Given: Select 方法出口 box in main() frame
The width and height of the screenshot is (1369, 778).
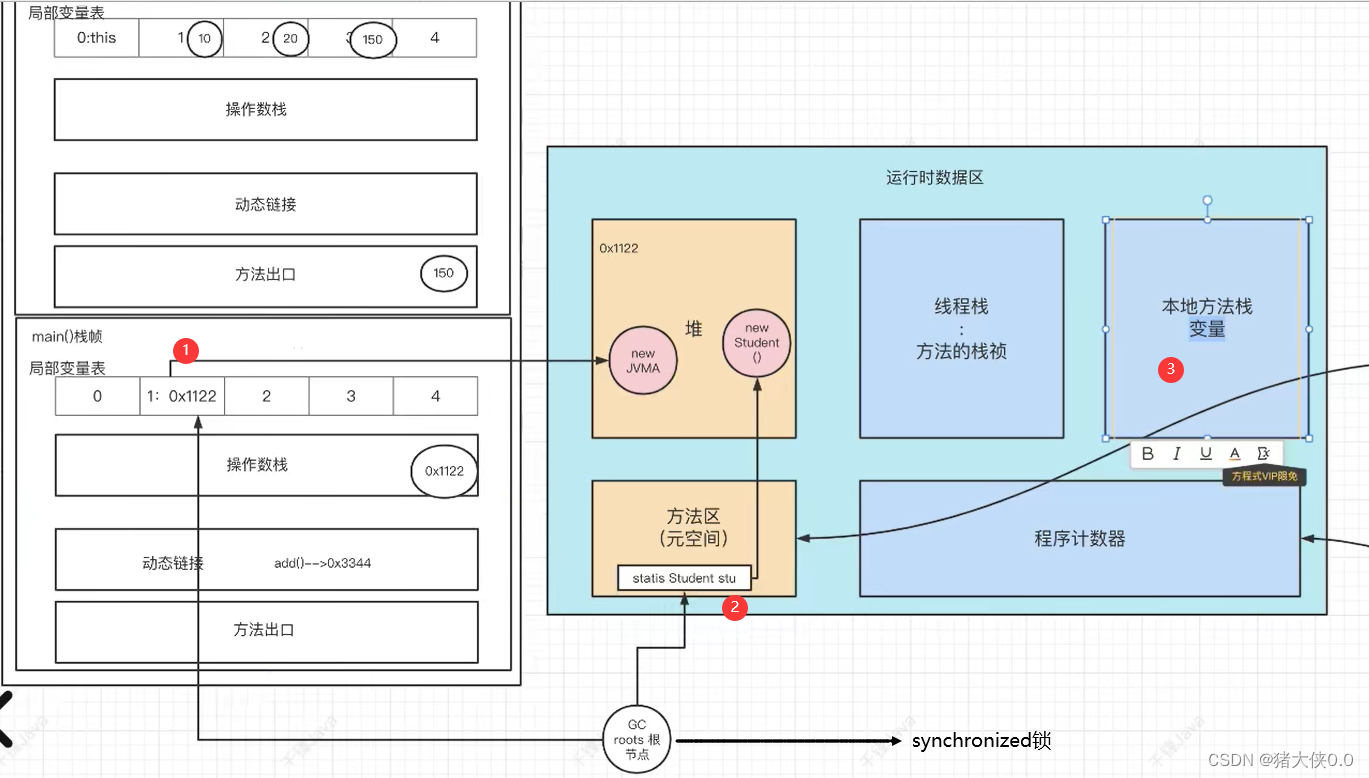Looking at the screenshot, I should (x=266, y=631).
